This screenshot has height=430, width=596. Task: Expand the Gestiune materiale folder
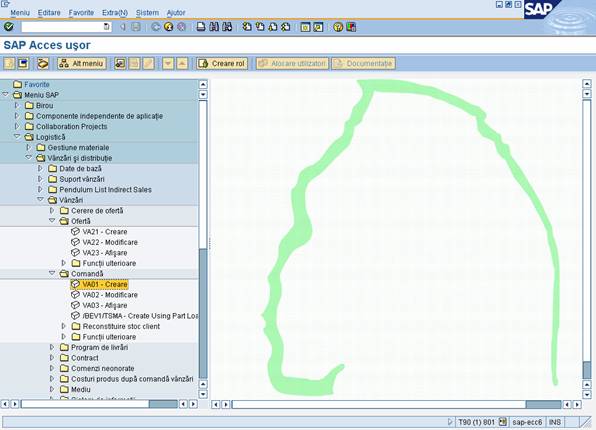tap(29, 147)
